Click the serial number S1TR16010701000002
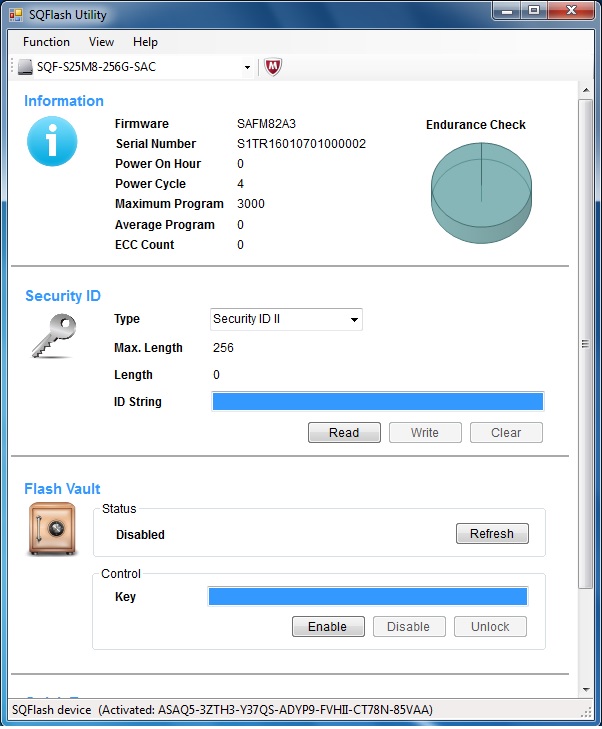This screenshot has height=729, width=602. coord(301,144)
